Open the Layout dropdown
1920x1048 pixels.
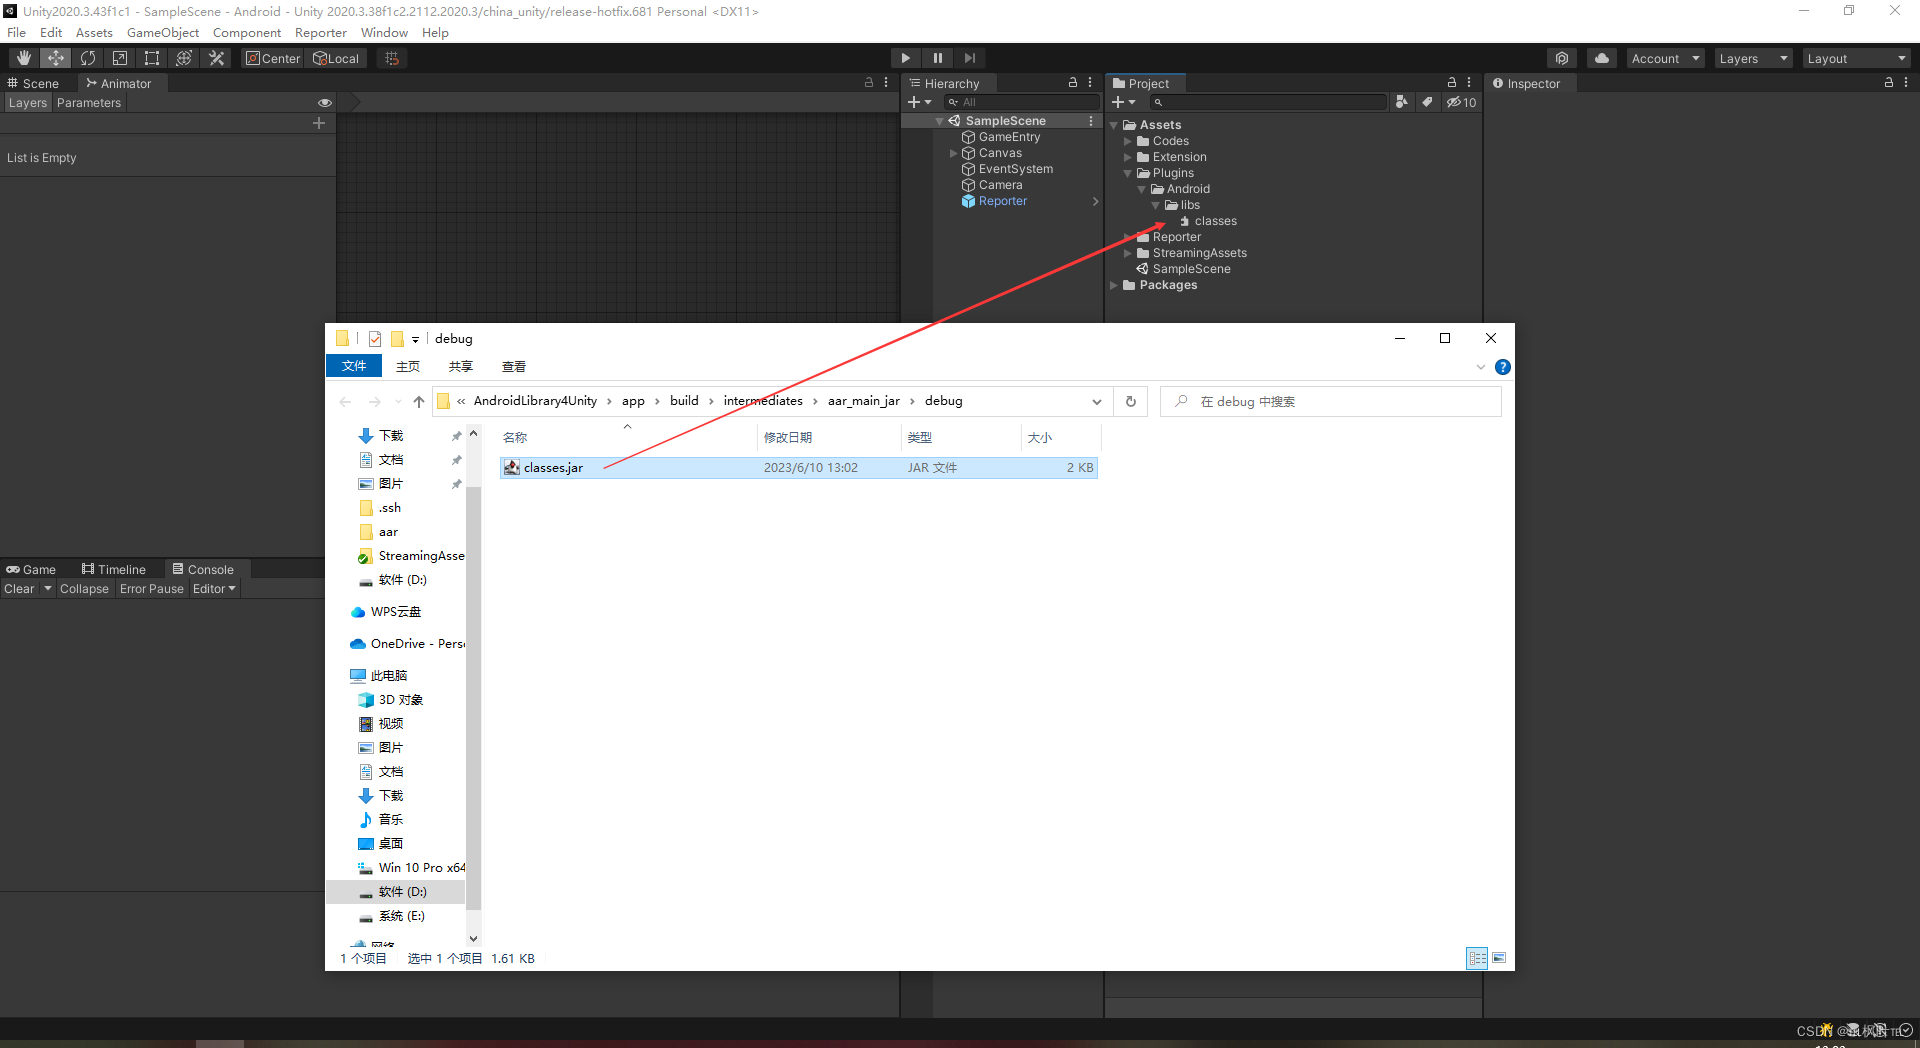[x=1857, y=57]
